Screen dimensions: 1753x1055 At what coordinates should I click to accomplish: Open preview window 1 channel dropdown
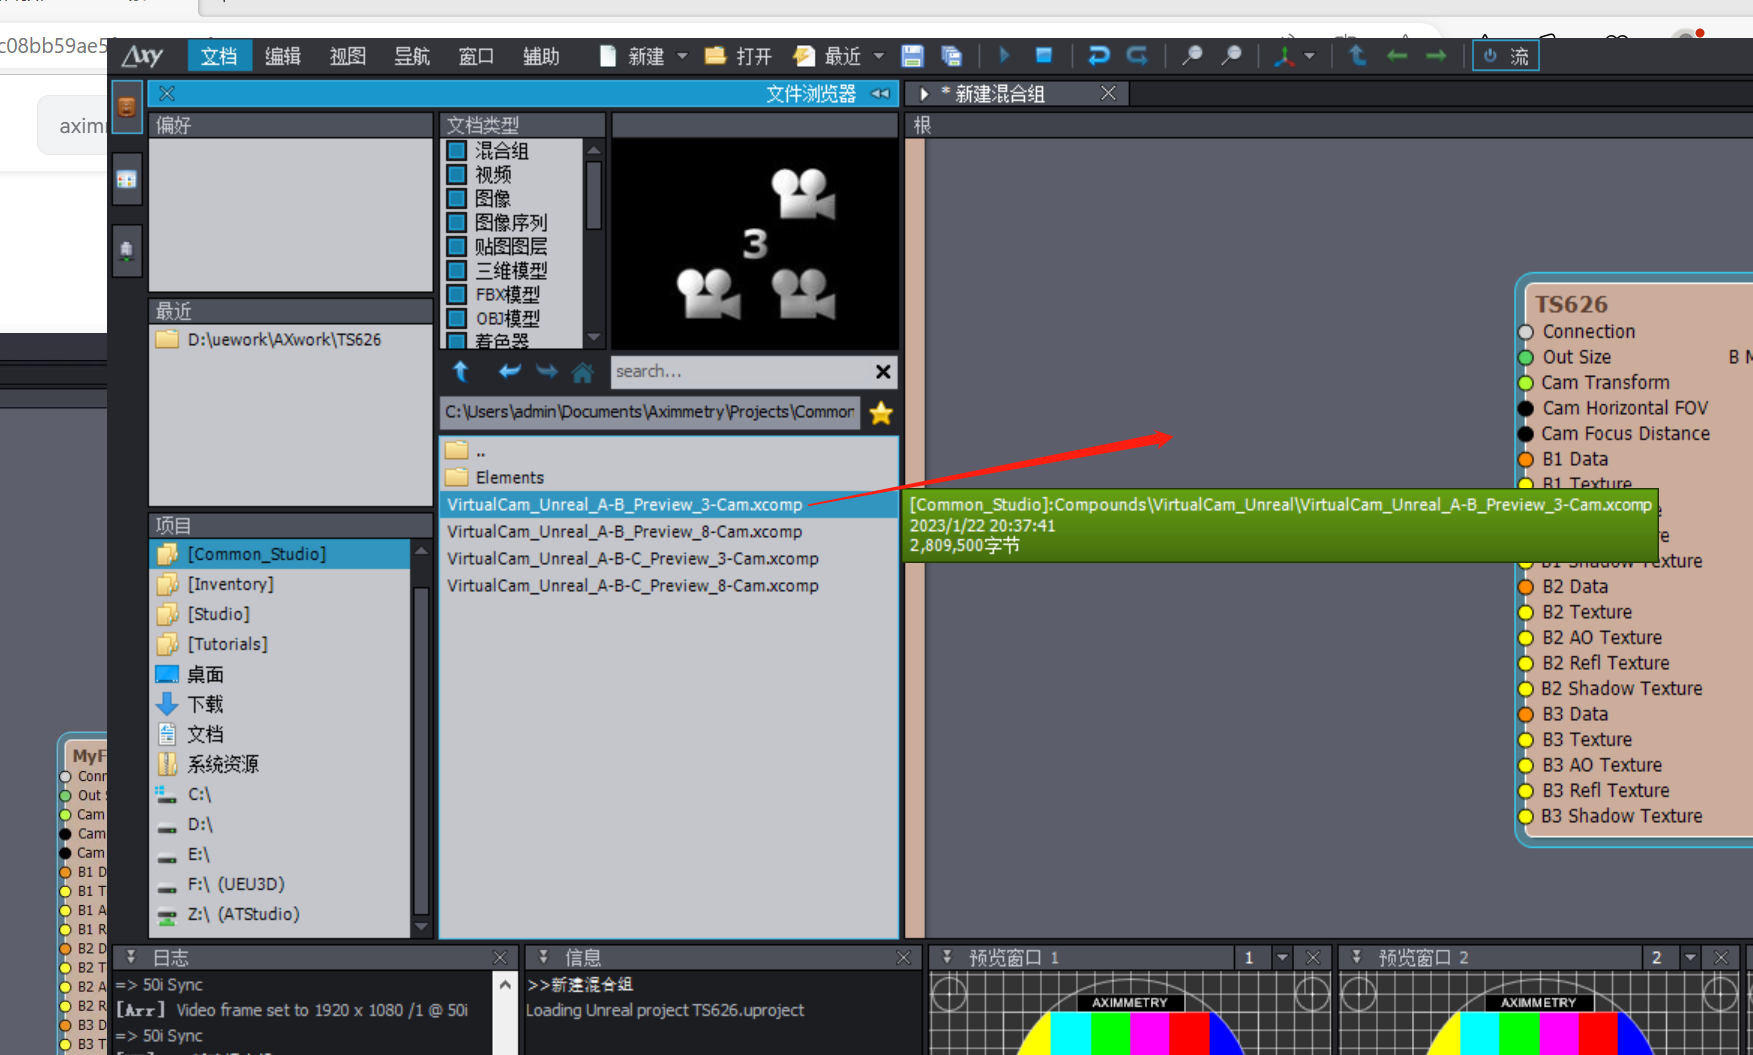pyautogui.click(x=1282, y=958)
